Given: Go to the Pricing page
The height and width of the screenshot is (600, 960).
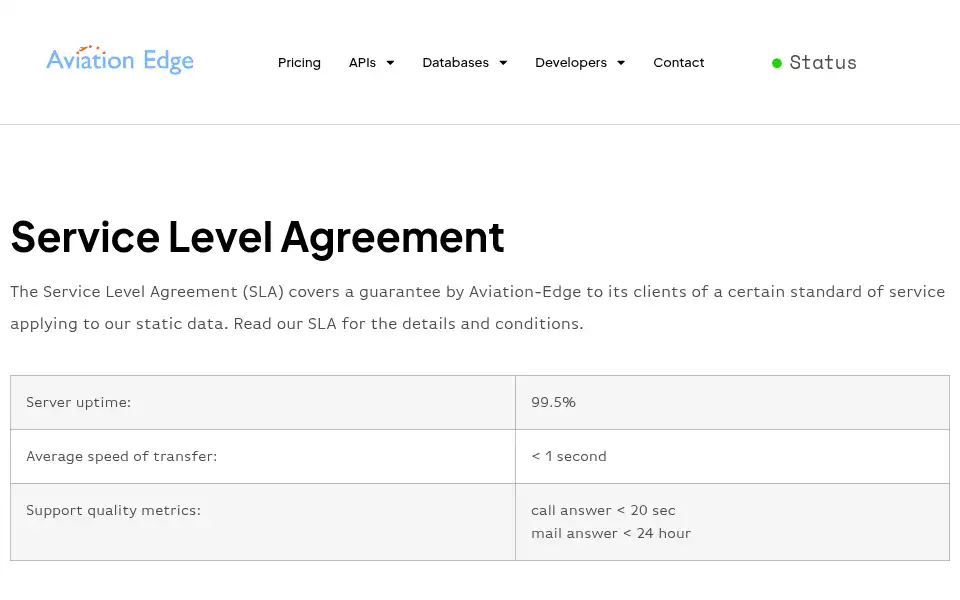Looking at the screenshot, I should (x=299, y=62).
